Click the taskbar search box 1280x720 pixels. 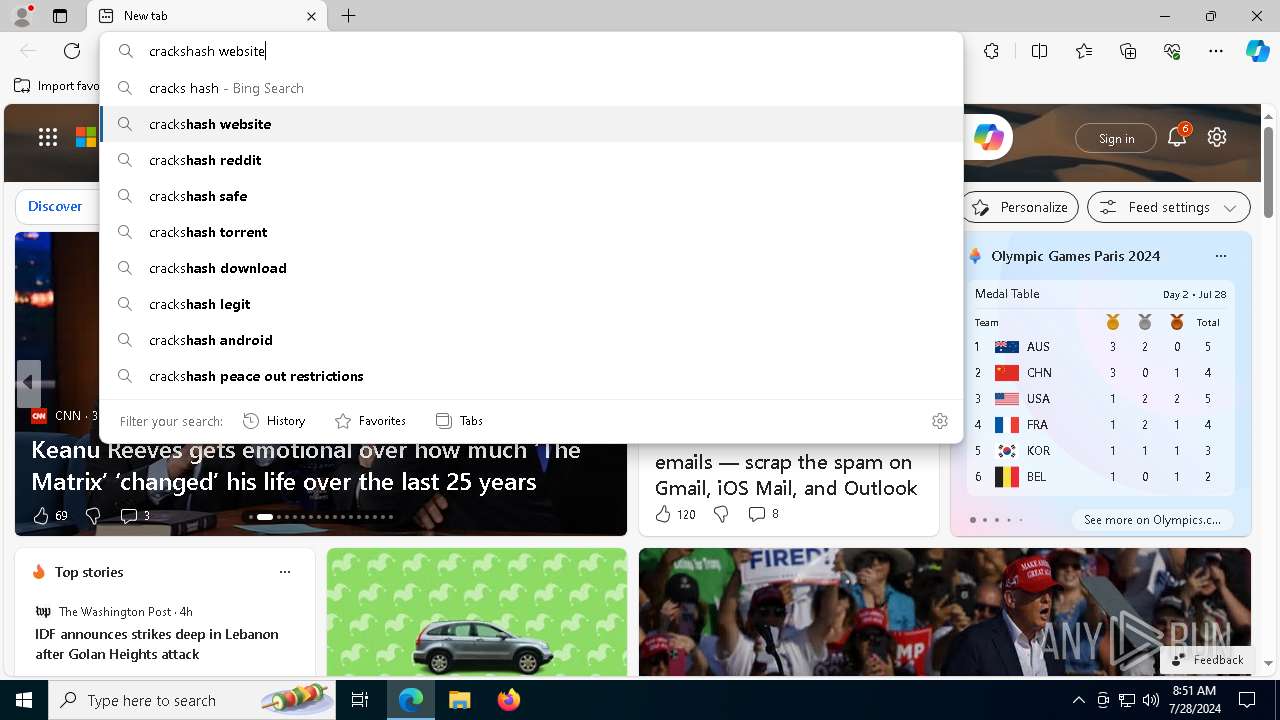coord(192,700)
